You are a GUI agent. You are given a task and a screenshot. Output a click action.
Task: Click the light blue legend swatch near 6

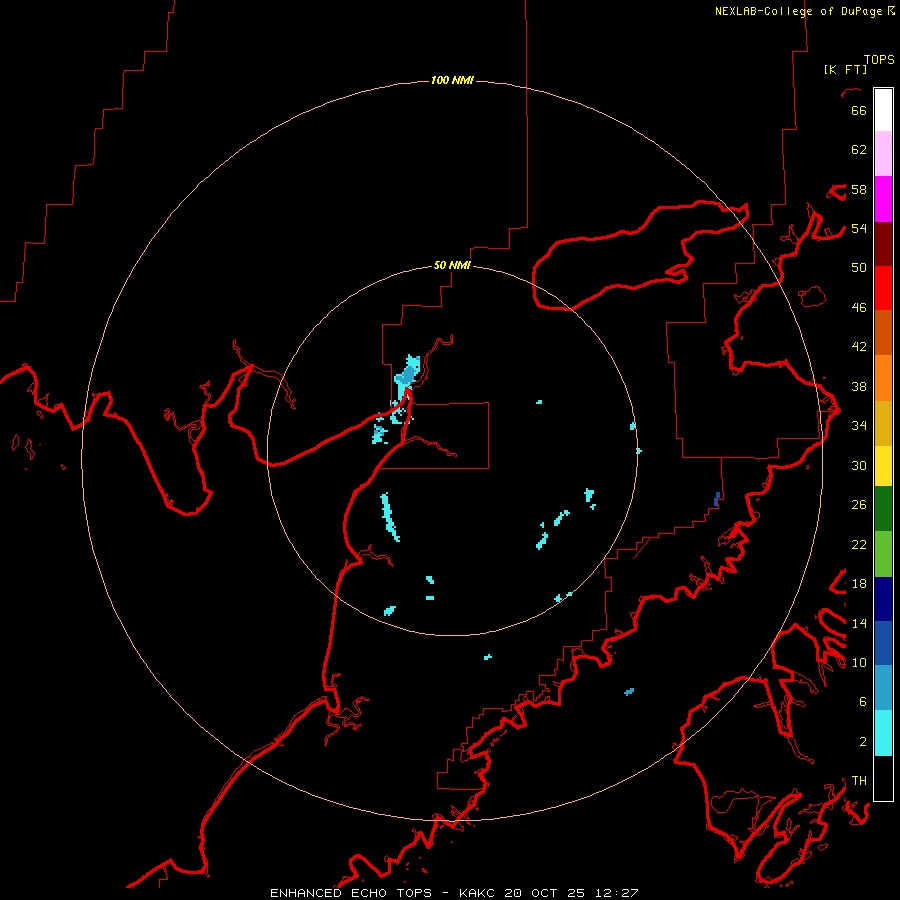(883, 687)
